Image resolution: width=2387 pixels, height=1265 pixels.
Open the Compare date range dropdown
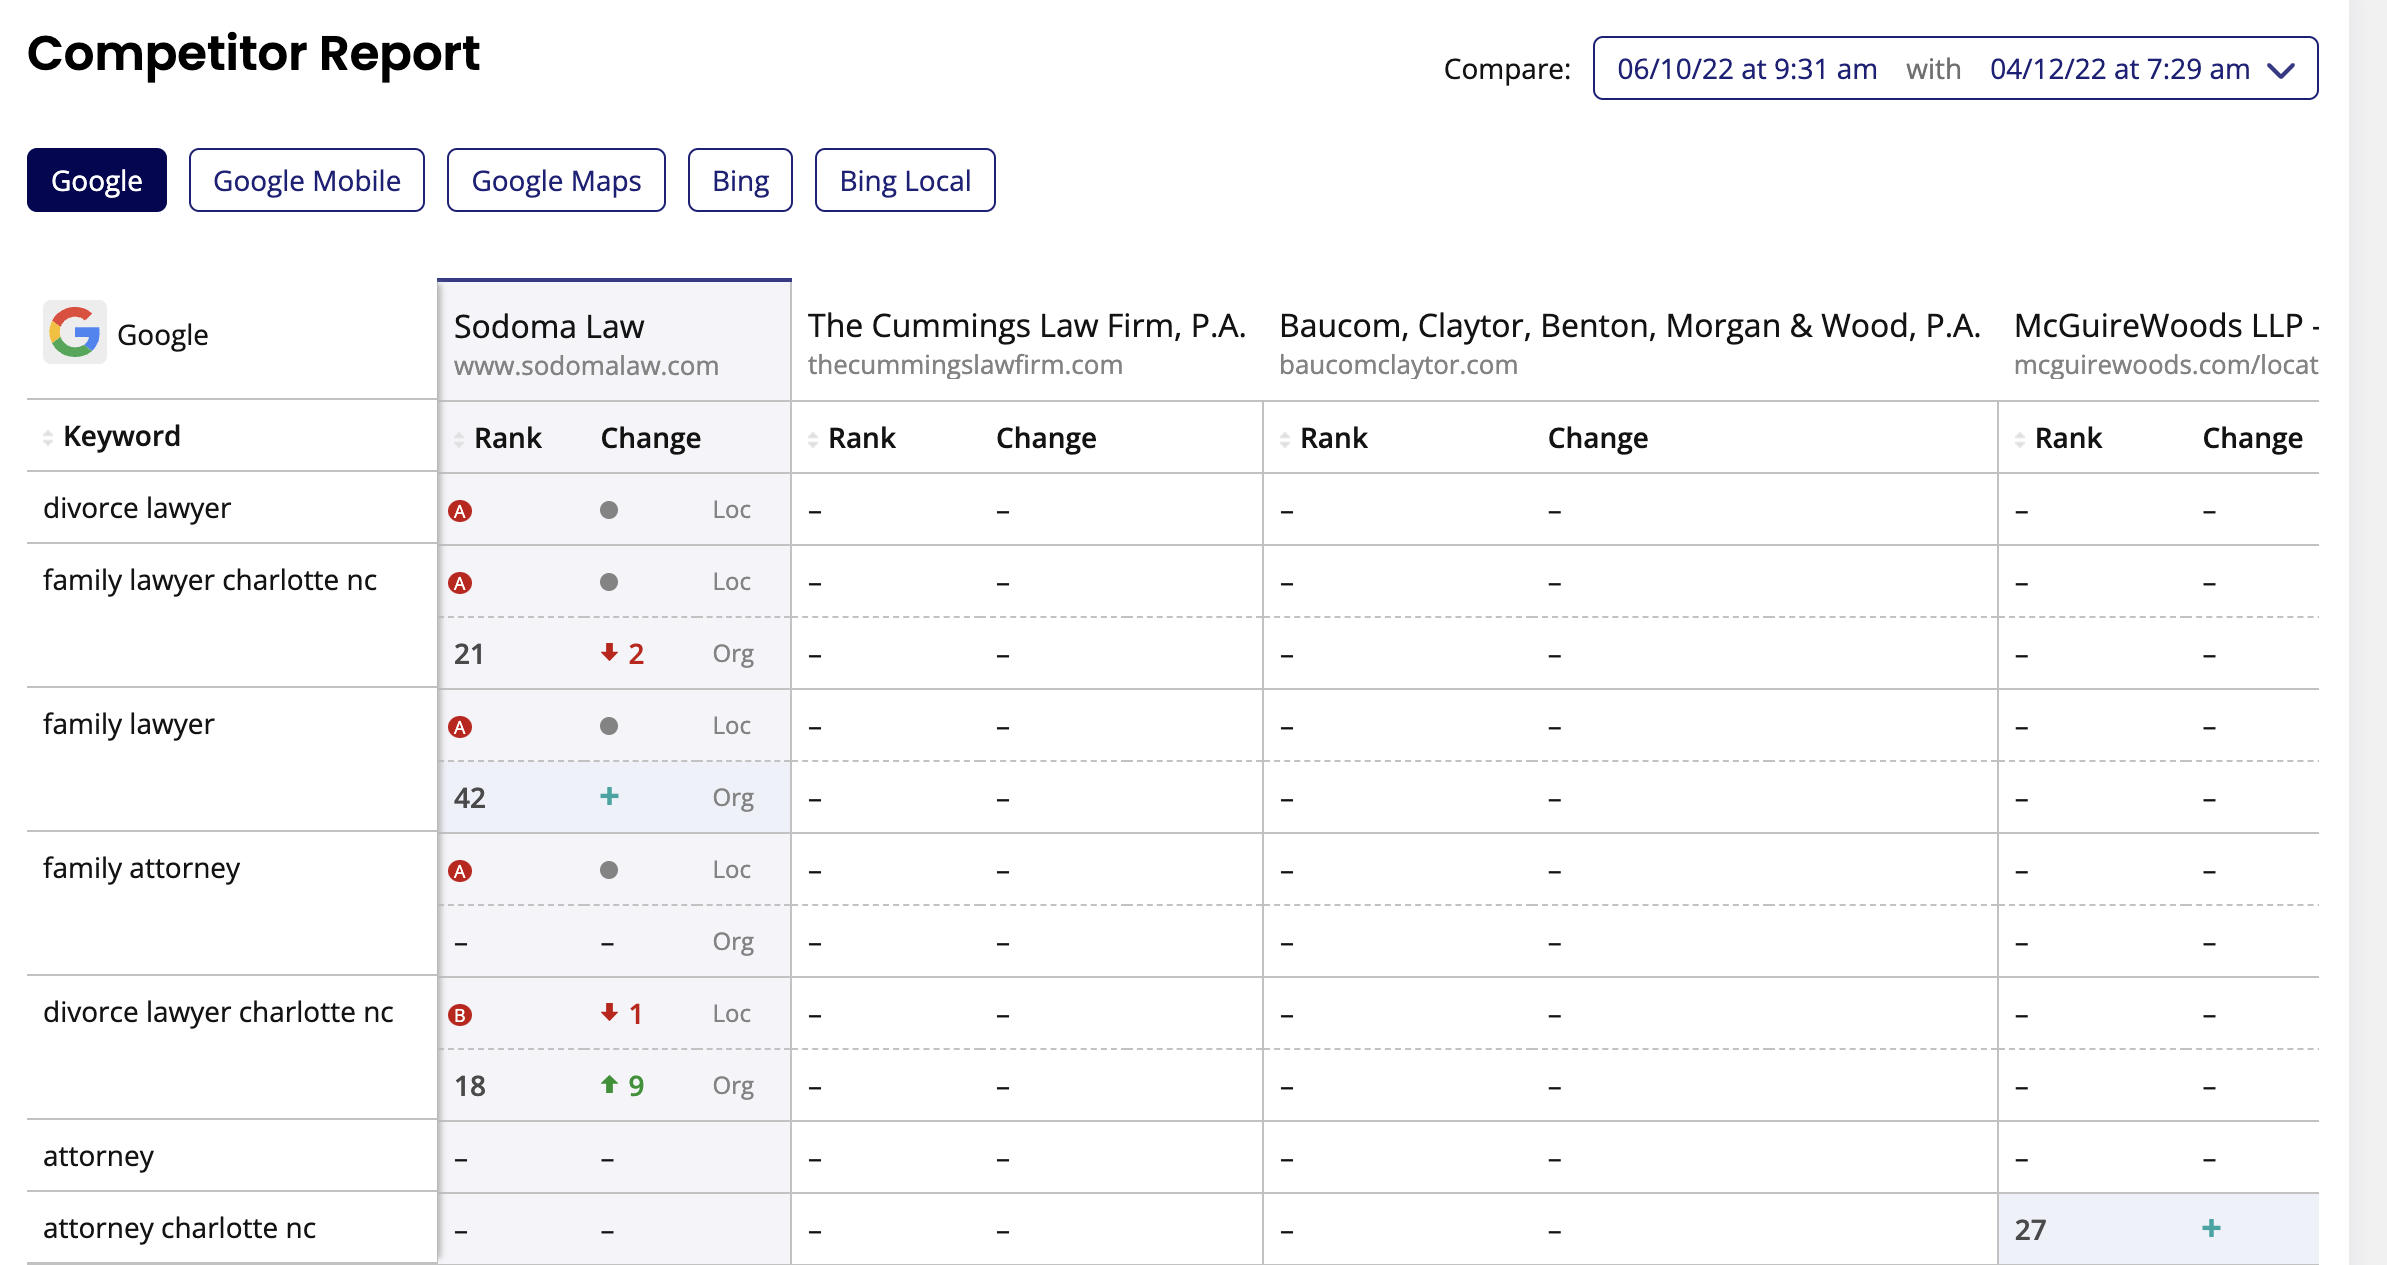point(1955,68)
